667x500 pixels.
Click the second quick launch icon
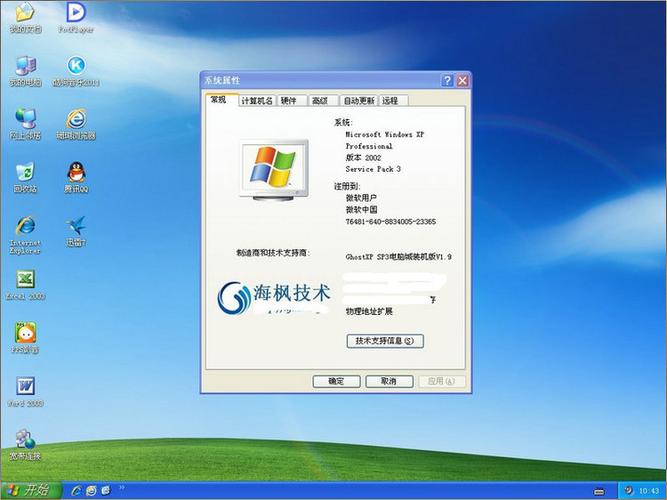[x=91, y=490]
